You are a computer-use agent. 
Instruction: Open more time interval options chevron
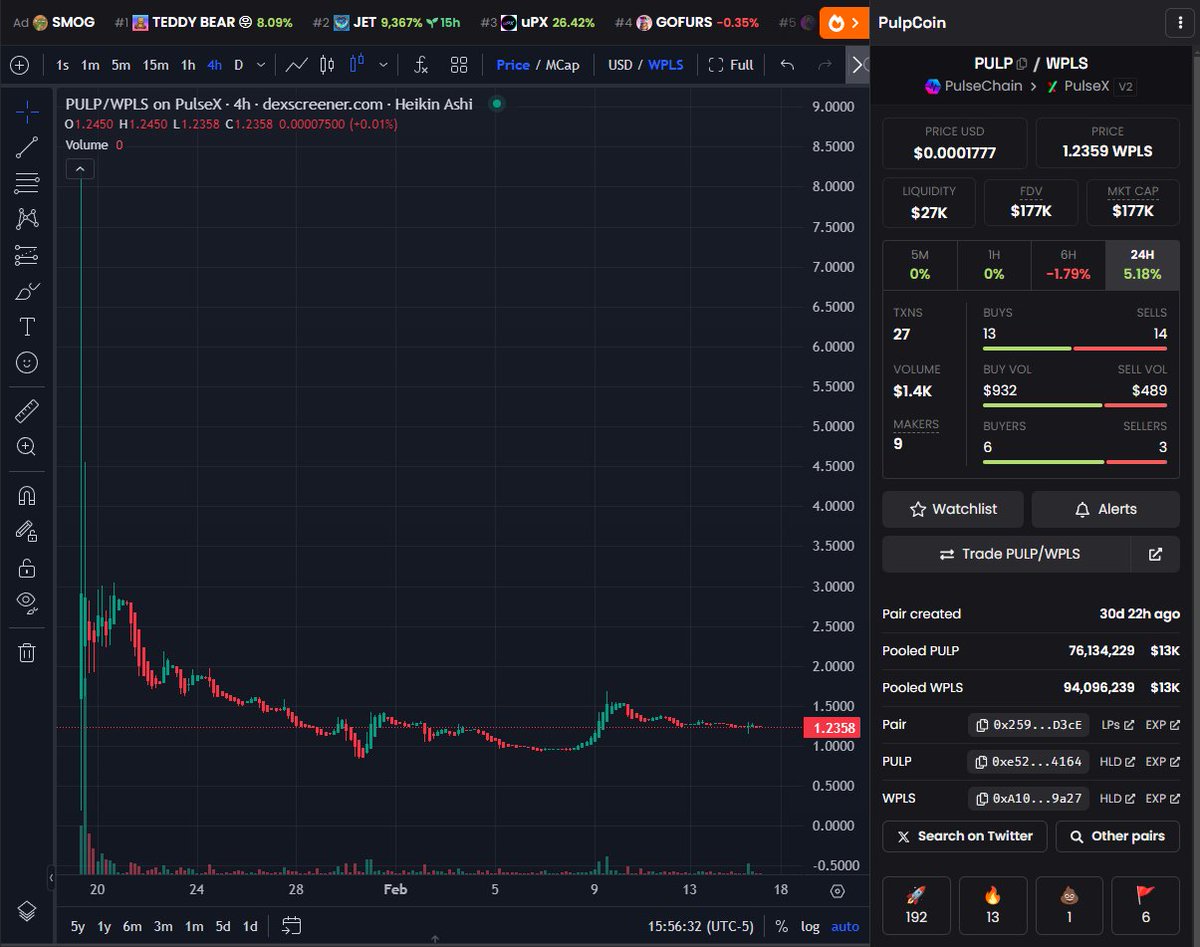[x=261, y=65]
